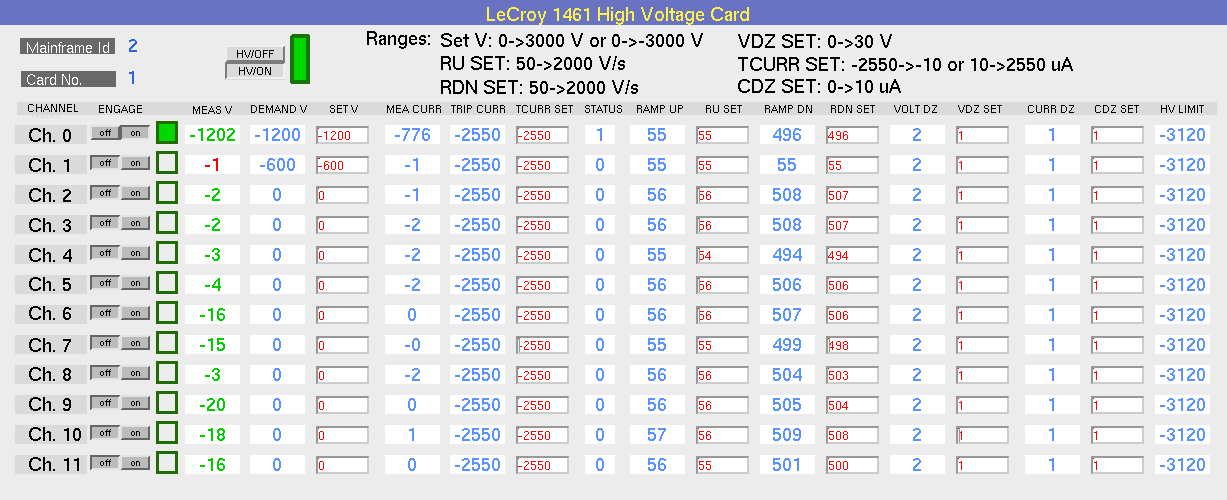Click Ch. 10 engage indicator square

click(x=167, y=433)
